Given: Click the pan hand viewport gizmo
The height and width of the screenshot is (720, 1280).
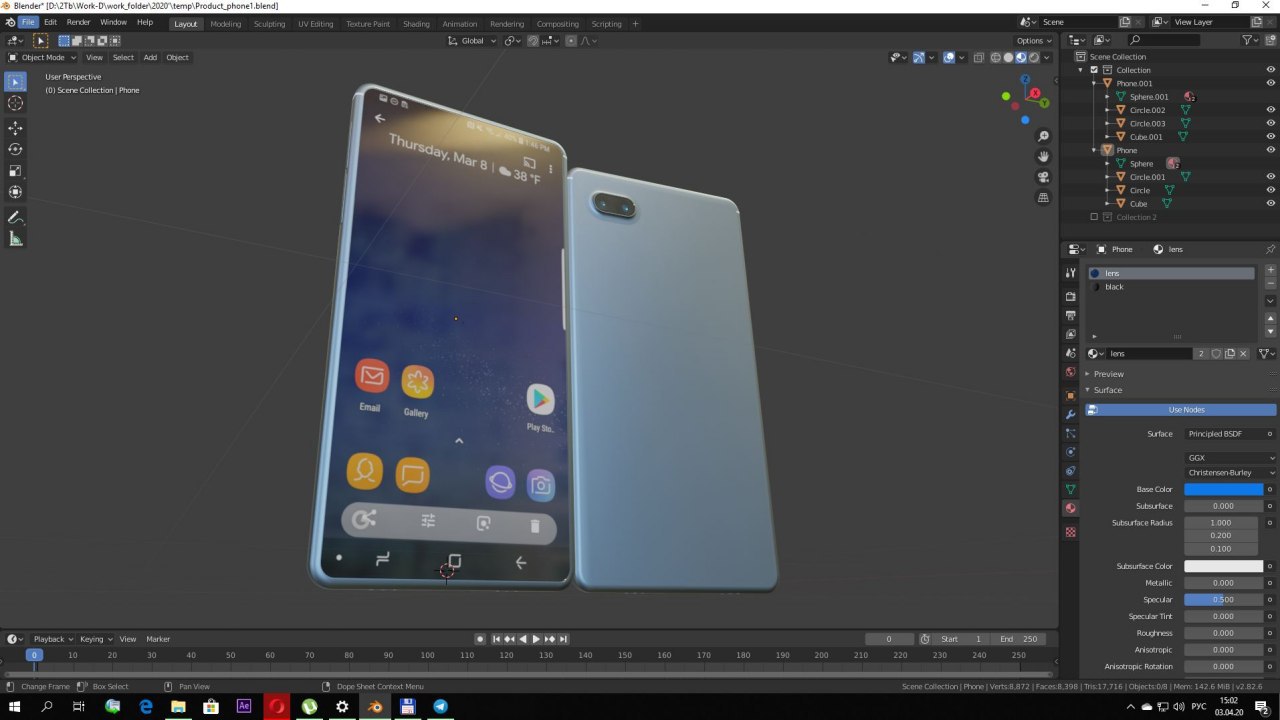Looking at the screenshot, I should click(1043, 157).
